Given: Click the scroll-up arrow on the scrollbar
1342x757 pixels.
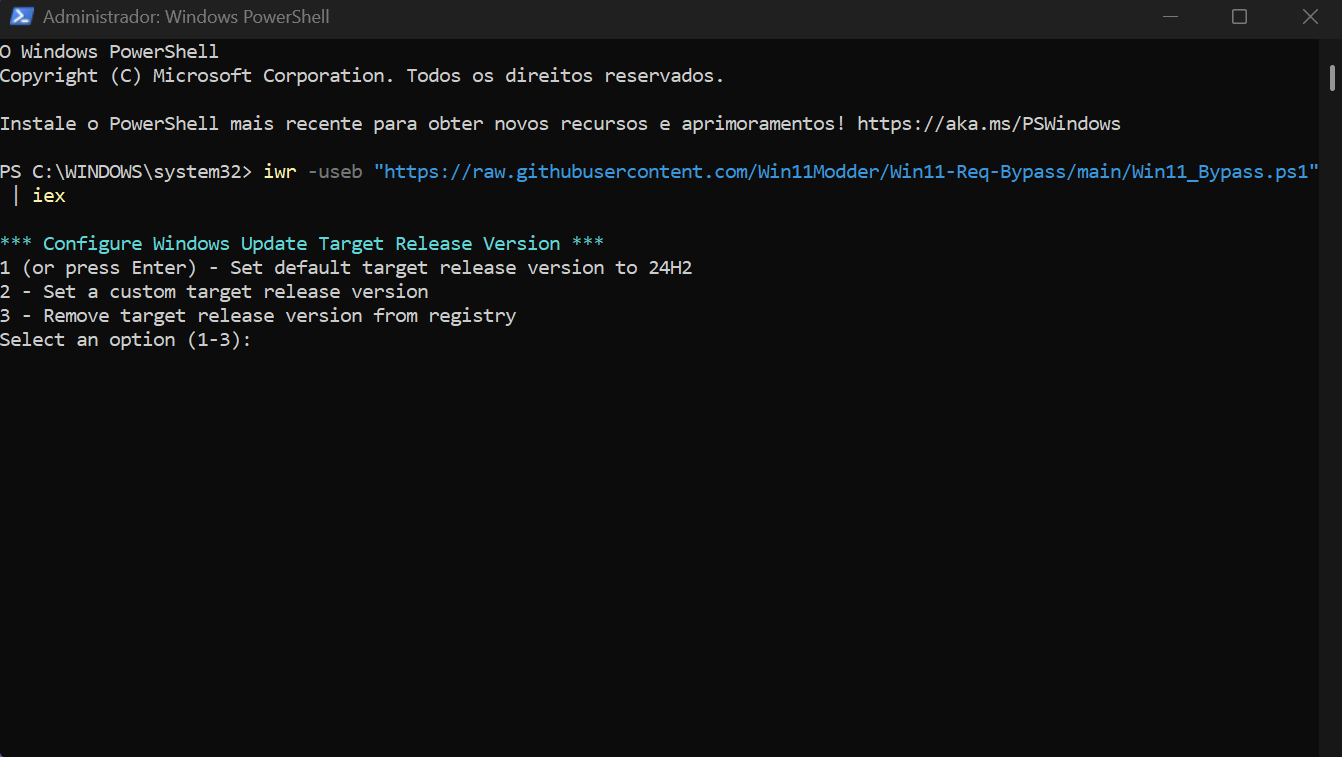Looking at the screenshot, I should point(1333,47).
